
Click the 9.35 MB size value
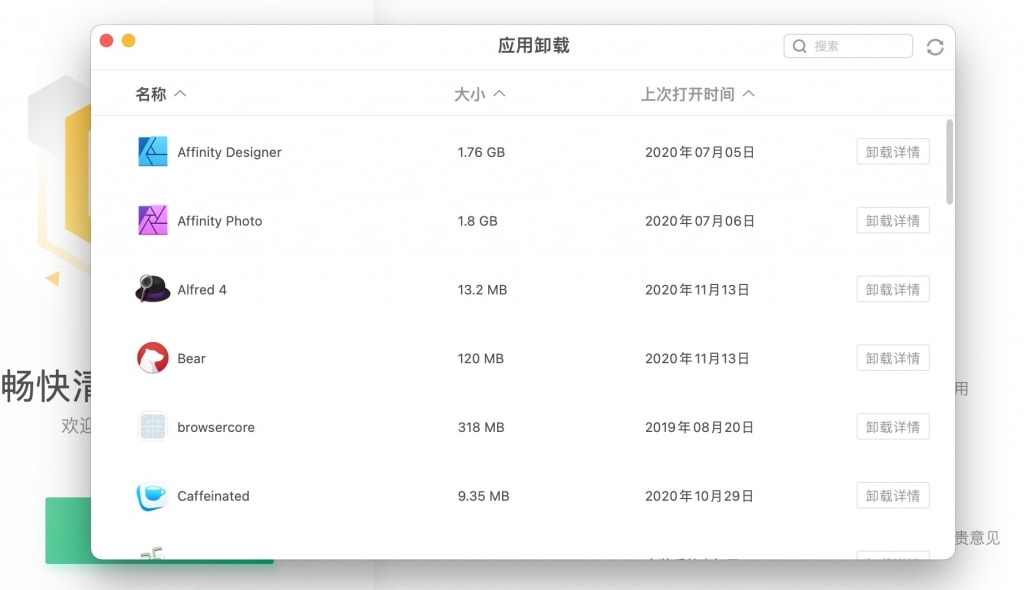(483, 496)
